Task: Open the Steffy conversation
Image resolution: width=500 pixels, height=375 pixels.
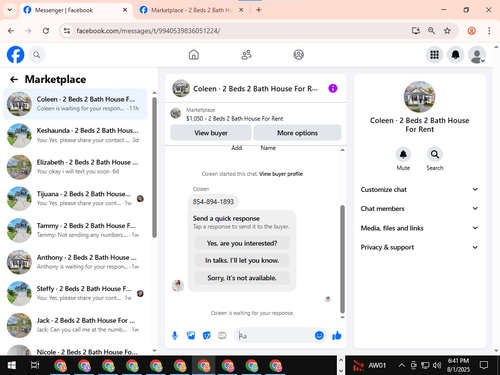Action: (76, 293)
